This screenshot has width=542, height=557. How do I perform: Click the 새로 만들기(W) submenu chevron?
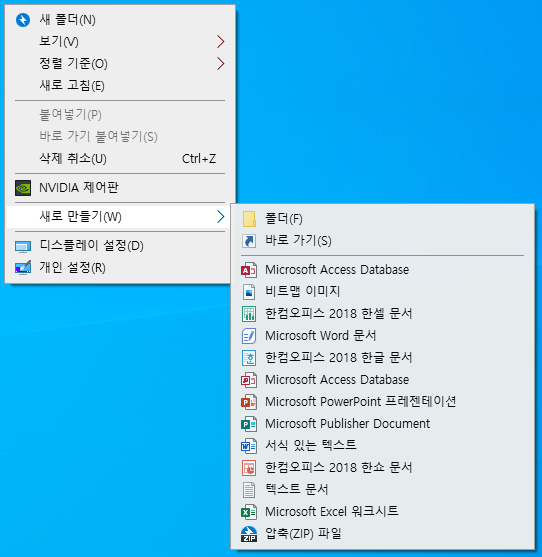[x=221, y=217]
